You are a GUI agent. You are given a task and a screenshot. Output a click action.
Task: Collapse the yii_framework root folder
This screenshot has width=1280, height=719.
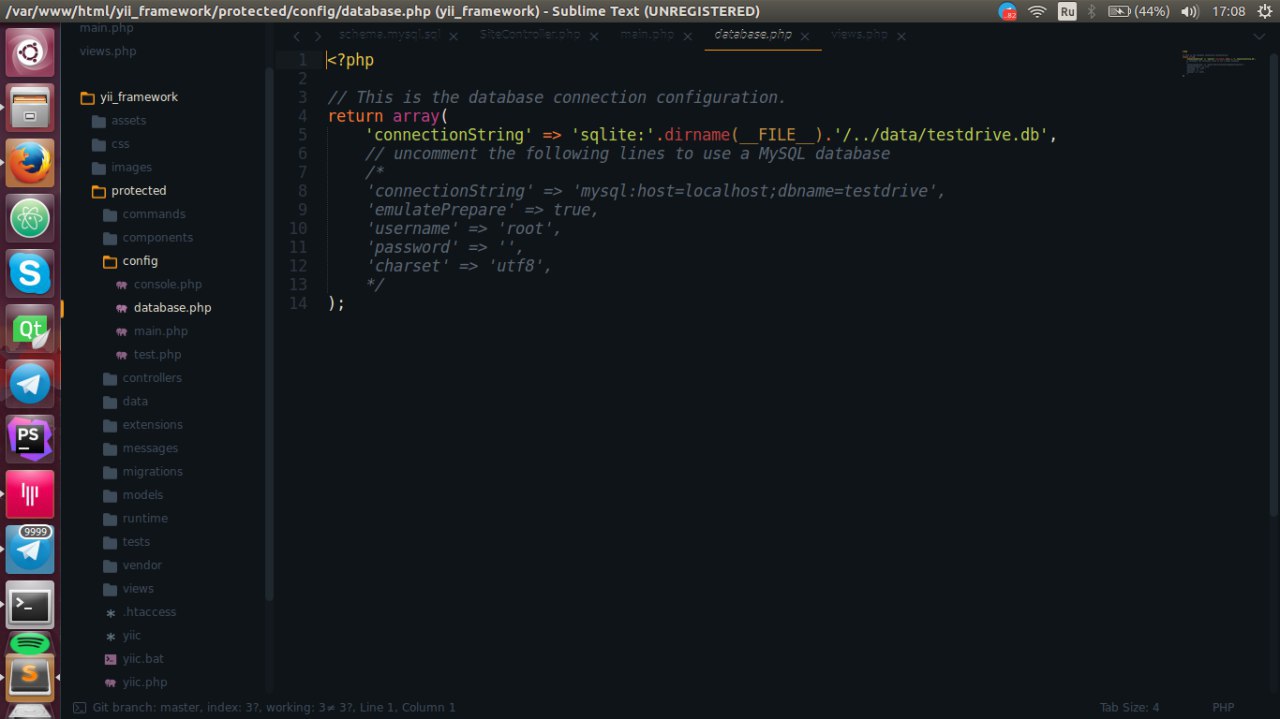point(87,97)
